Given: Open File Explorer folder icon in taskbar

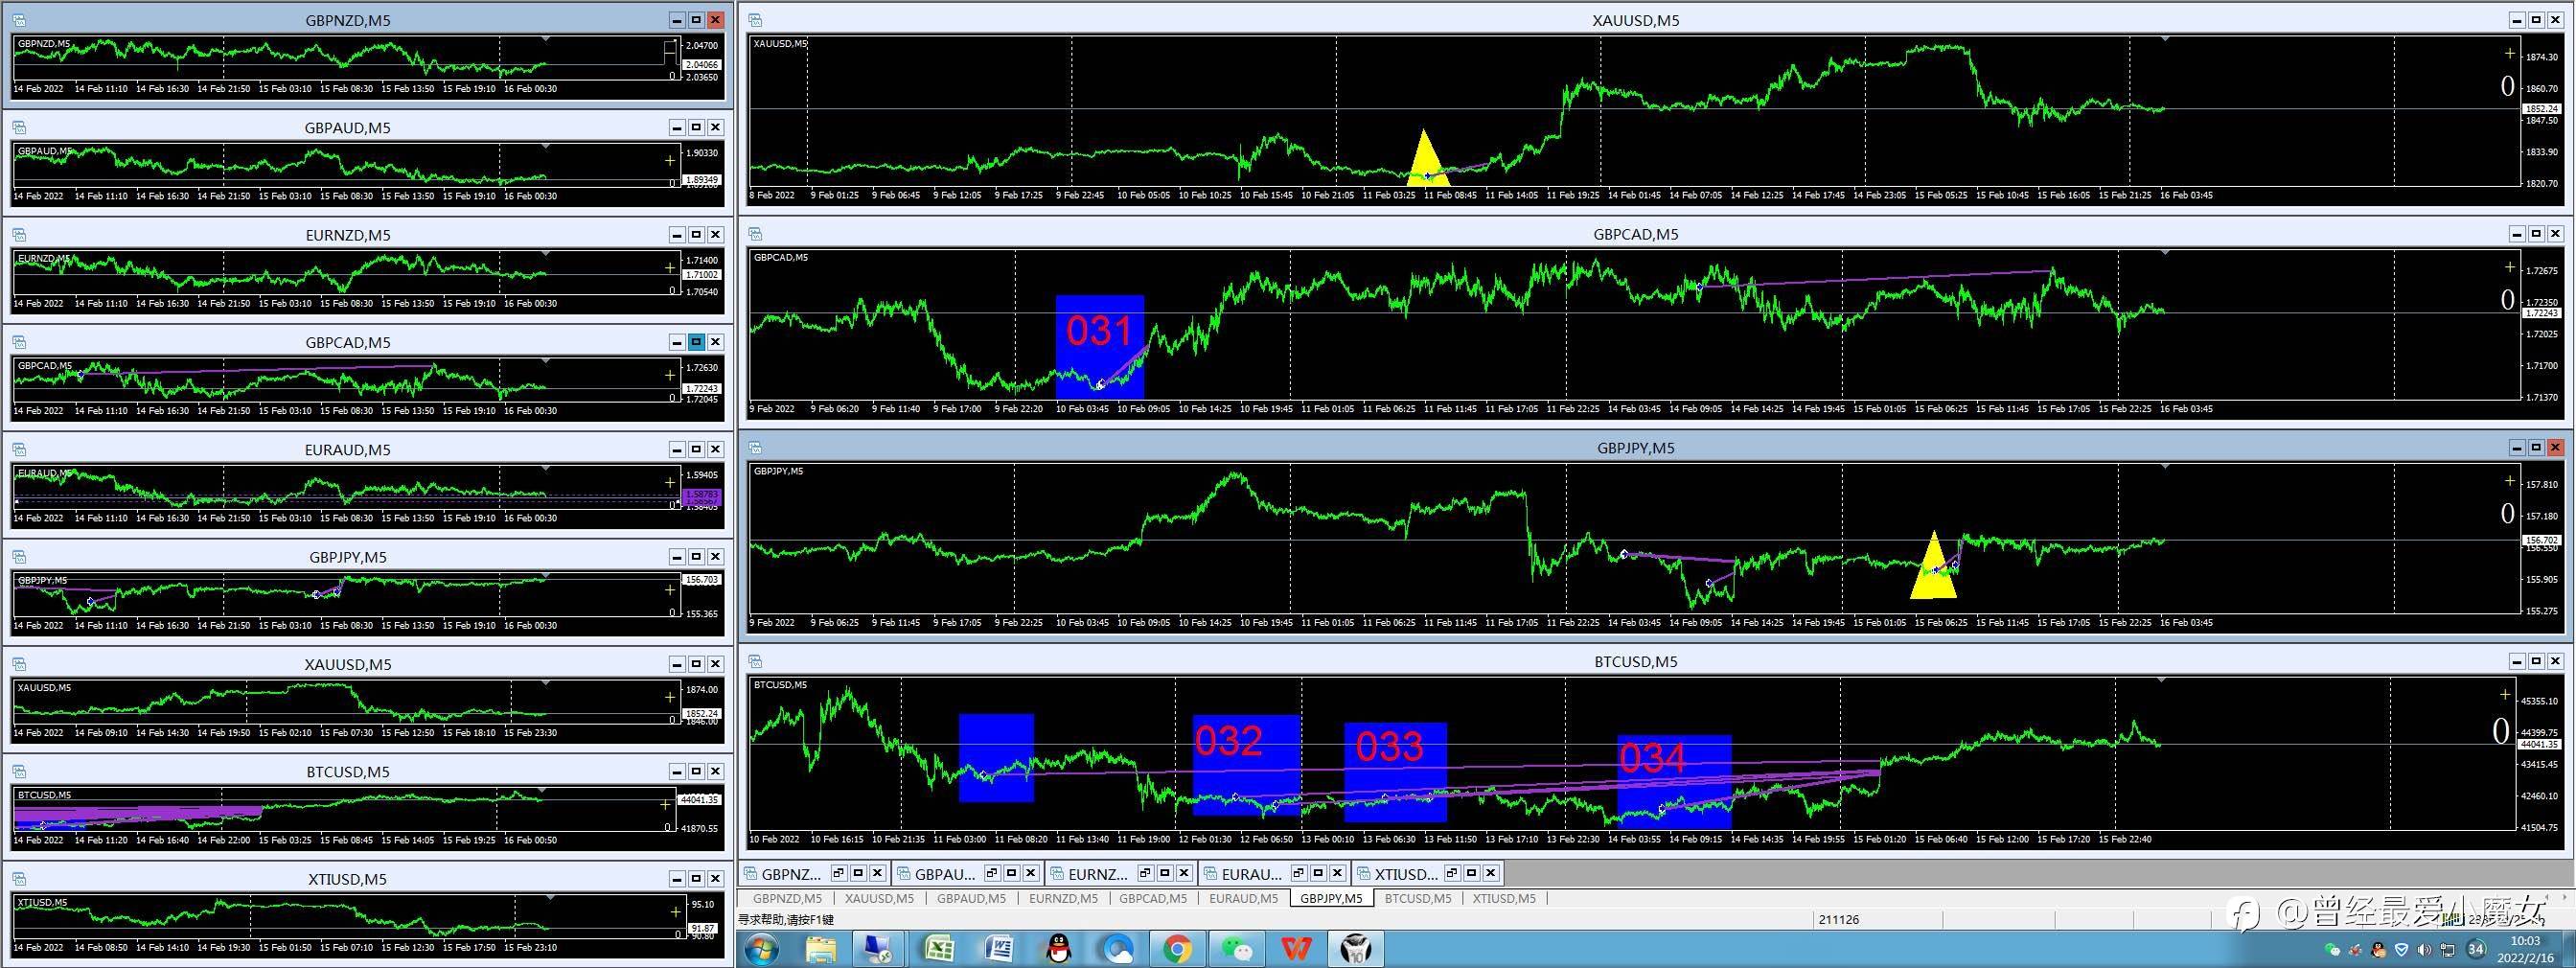Looking at the screenshot, I should tap(820, 948).
